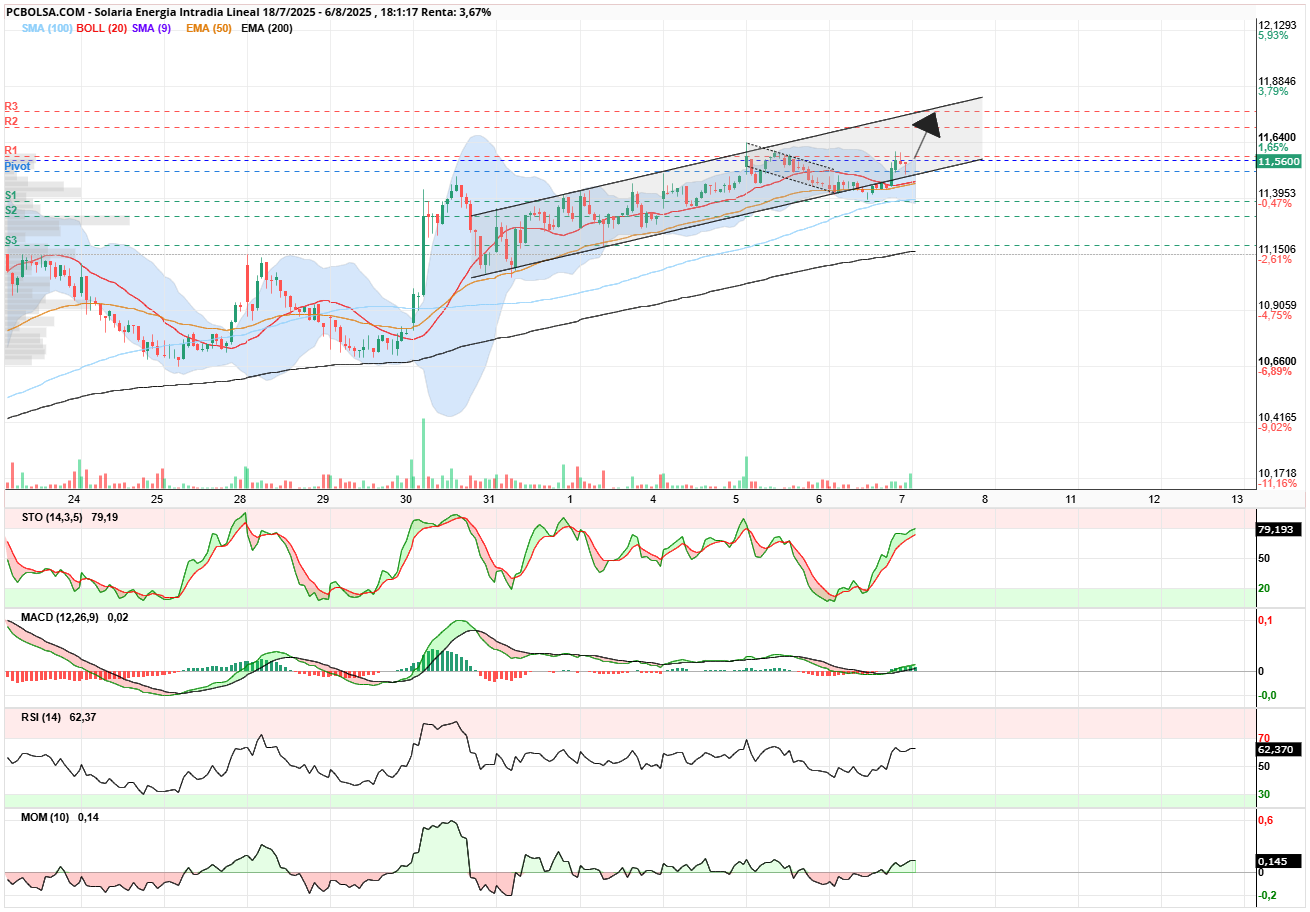Click the 11,3953 price axis value
1310x912 pixels.
pos(1278,193)
